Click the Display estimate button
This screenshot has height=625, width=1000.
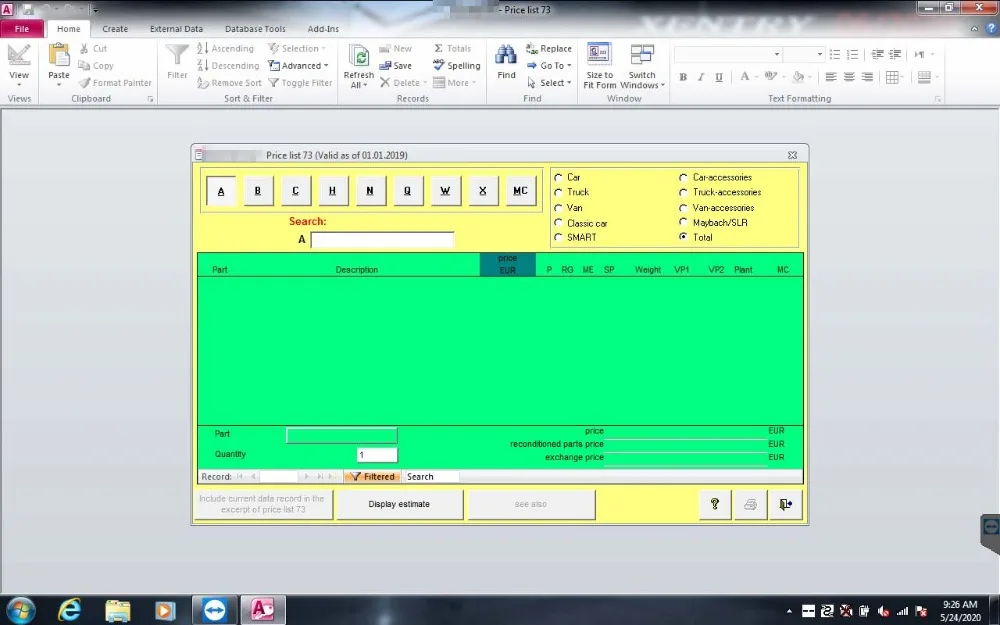(399, 504)
